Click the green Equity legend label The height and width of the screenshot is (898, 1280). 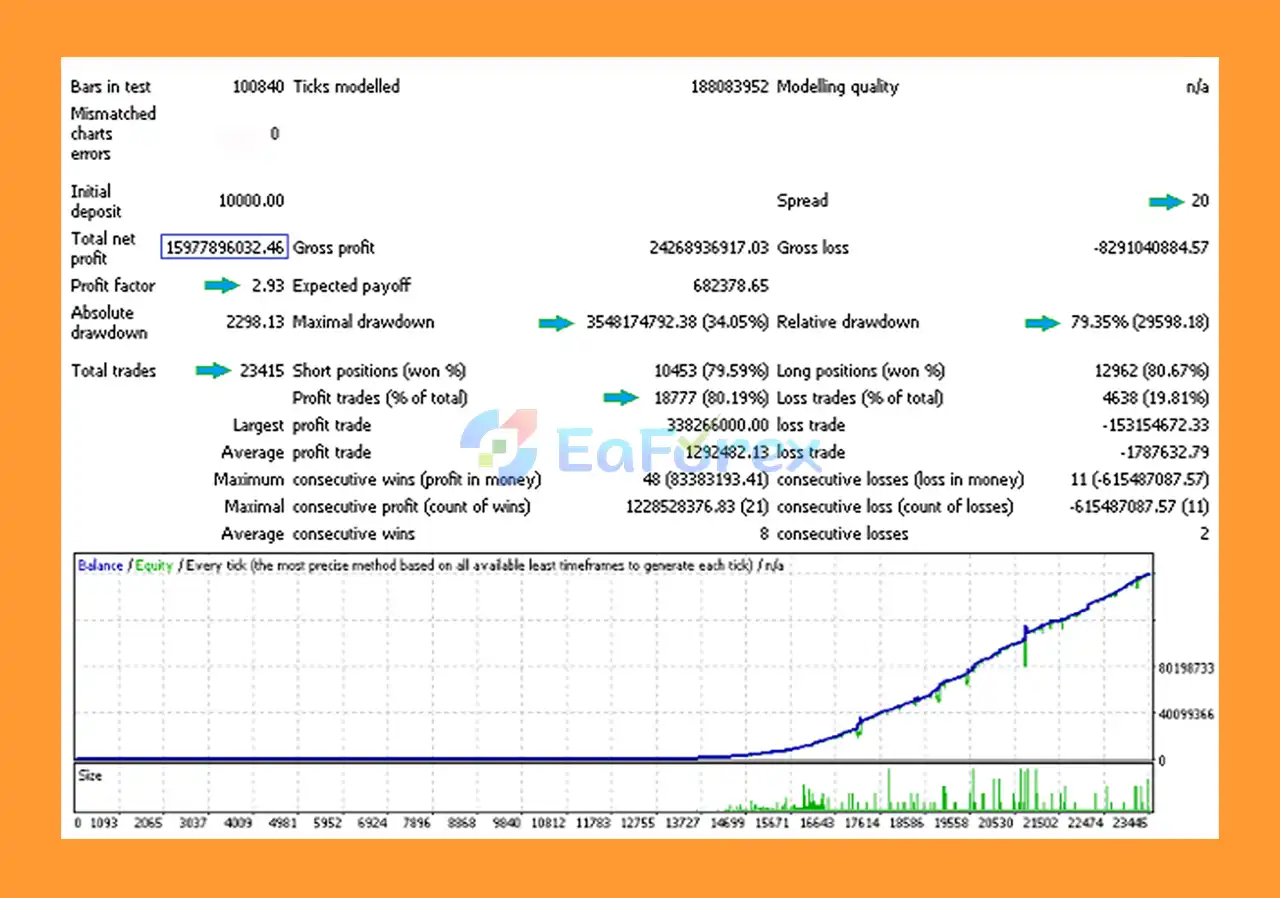154,566
